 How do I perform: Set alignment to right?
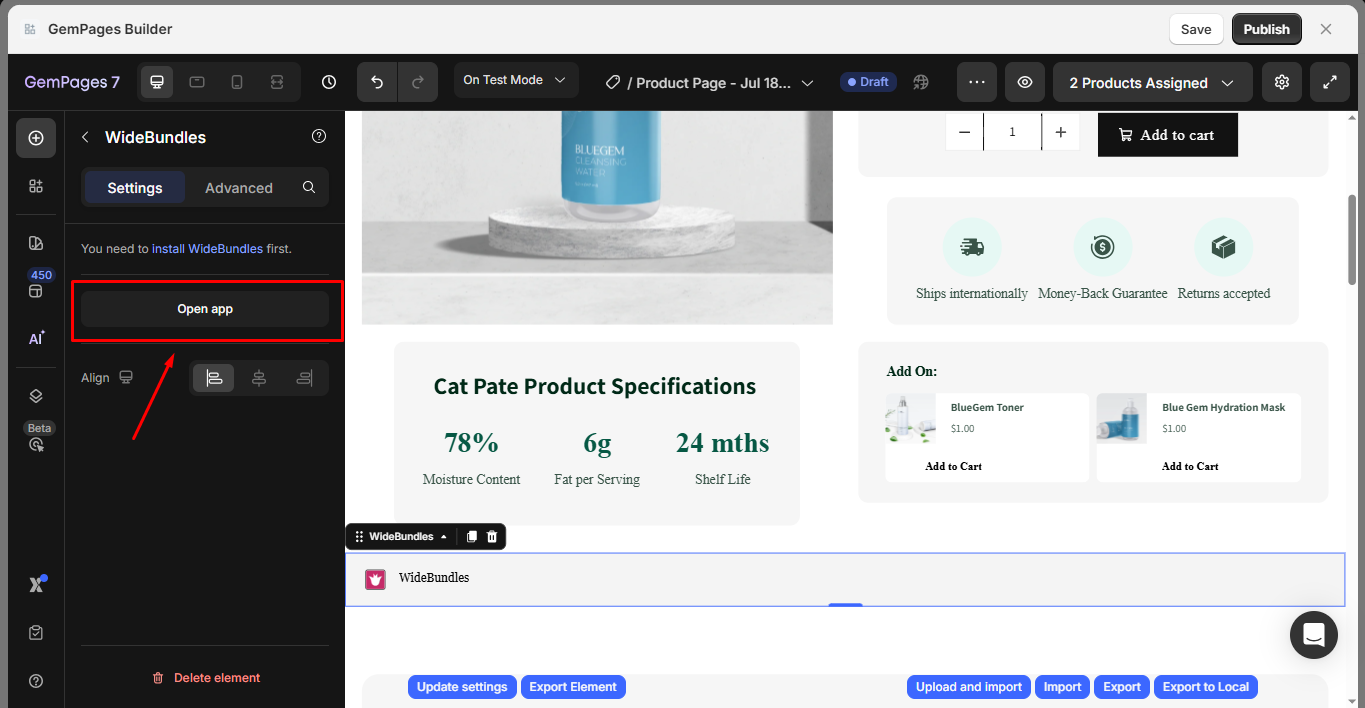point(304,378)
